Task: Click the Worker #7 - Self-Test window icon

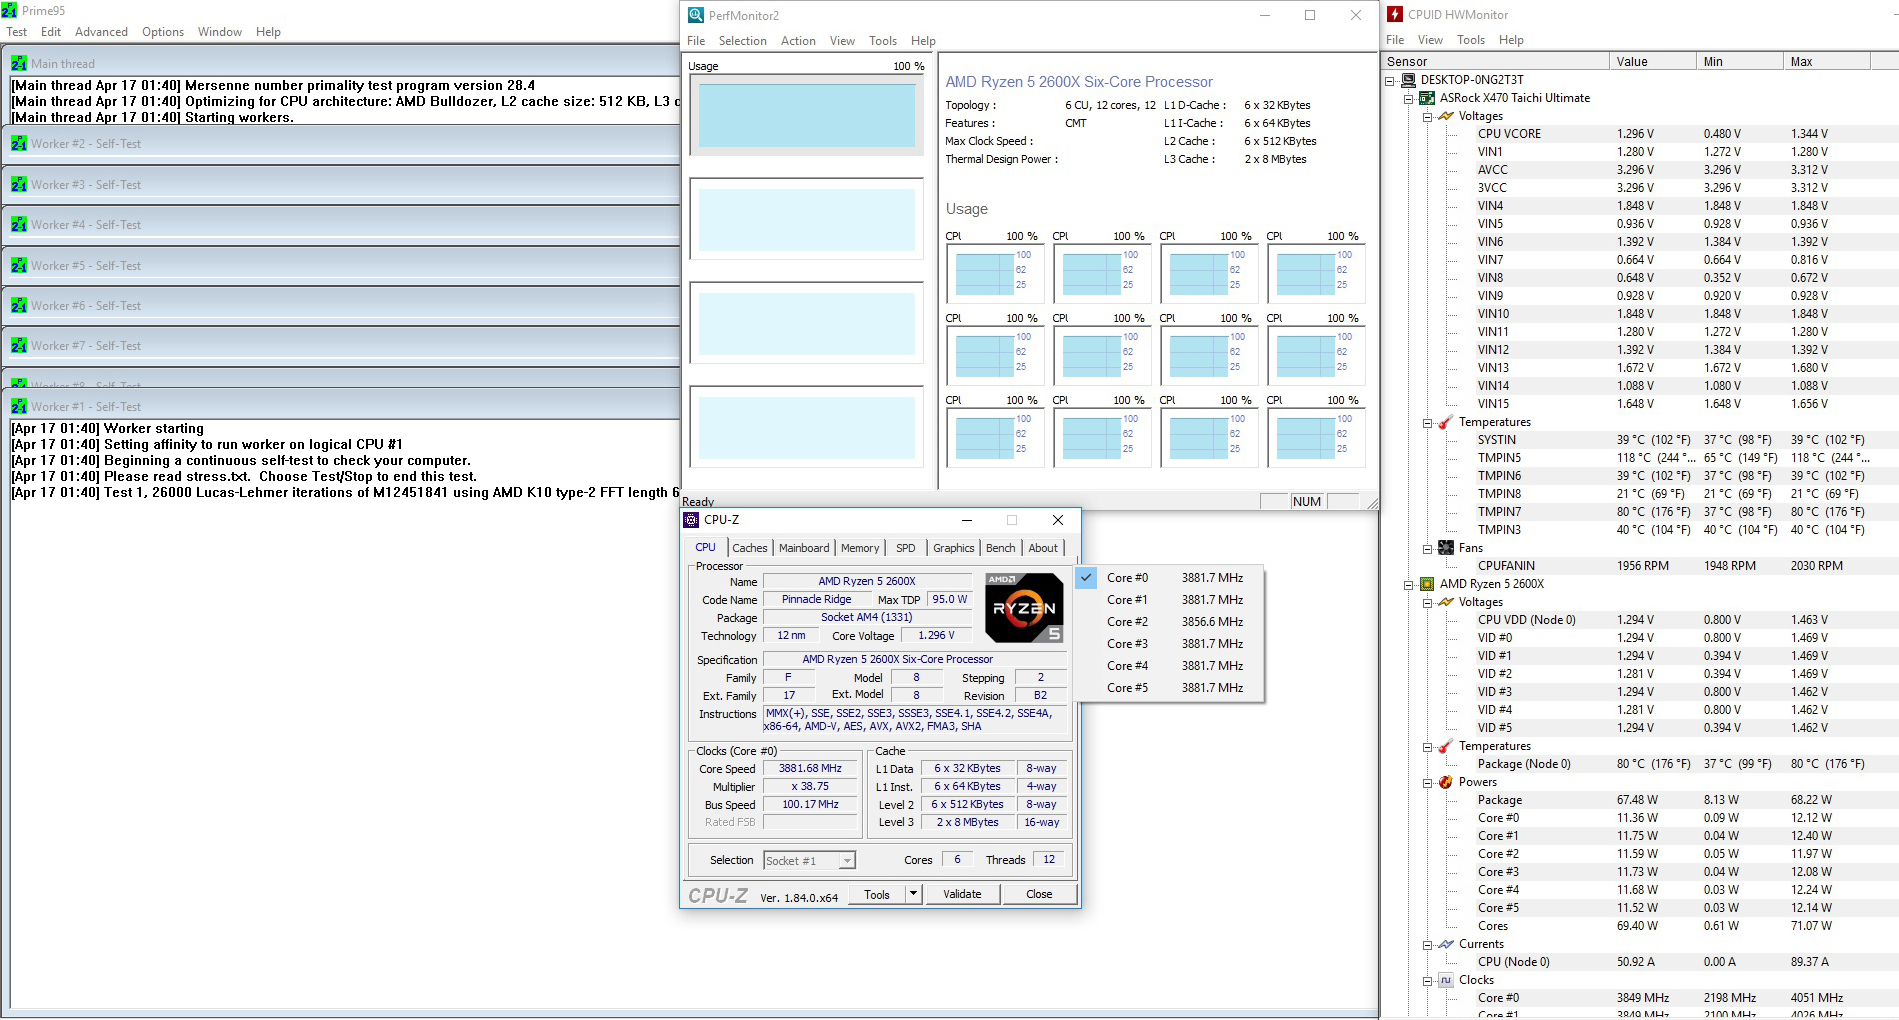Action: point(19,345)
